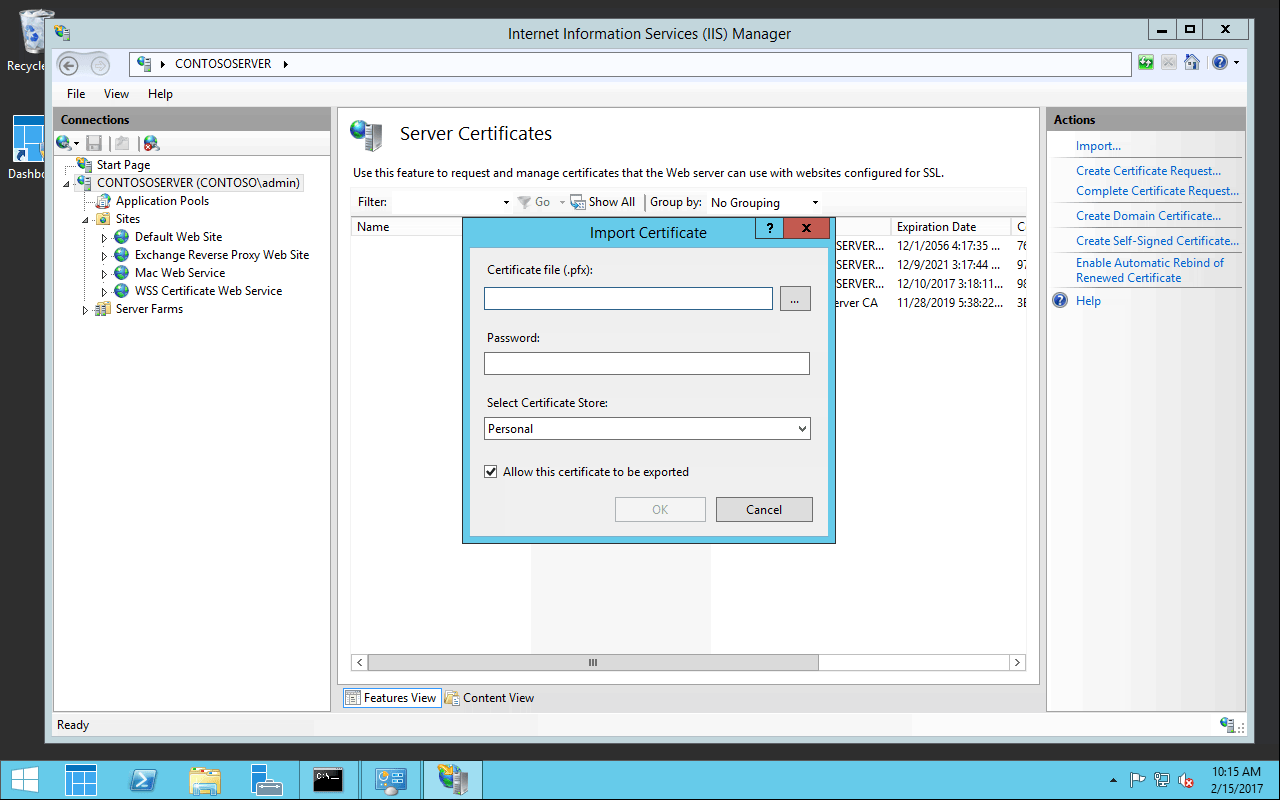Screen dimensions: 1280x800
Task: Click the browse (...) button for certificate file
Action: pyautogui.click(x=795, y=299)
